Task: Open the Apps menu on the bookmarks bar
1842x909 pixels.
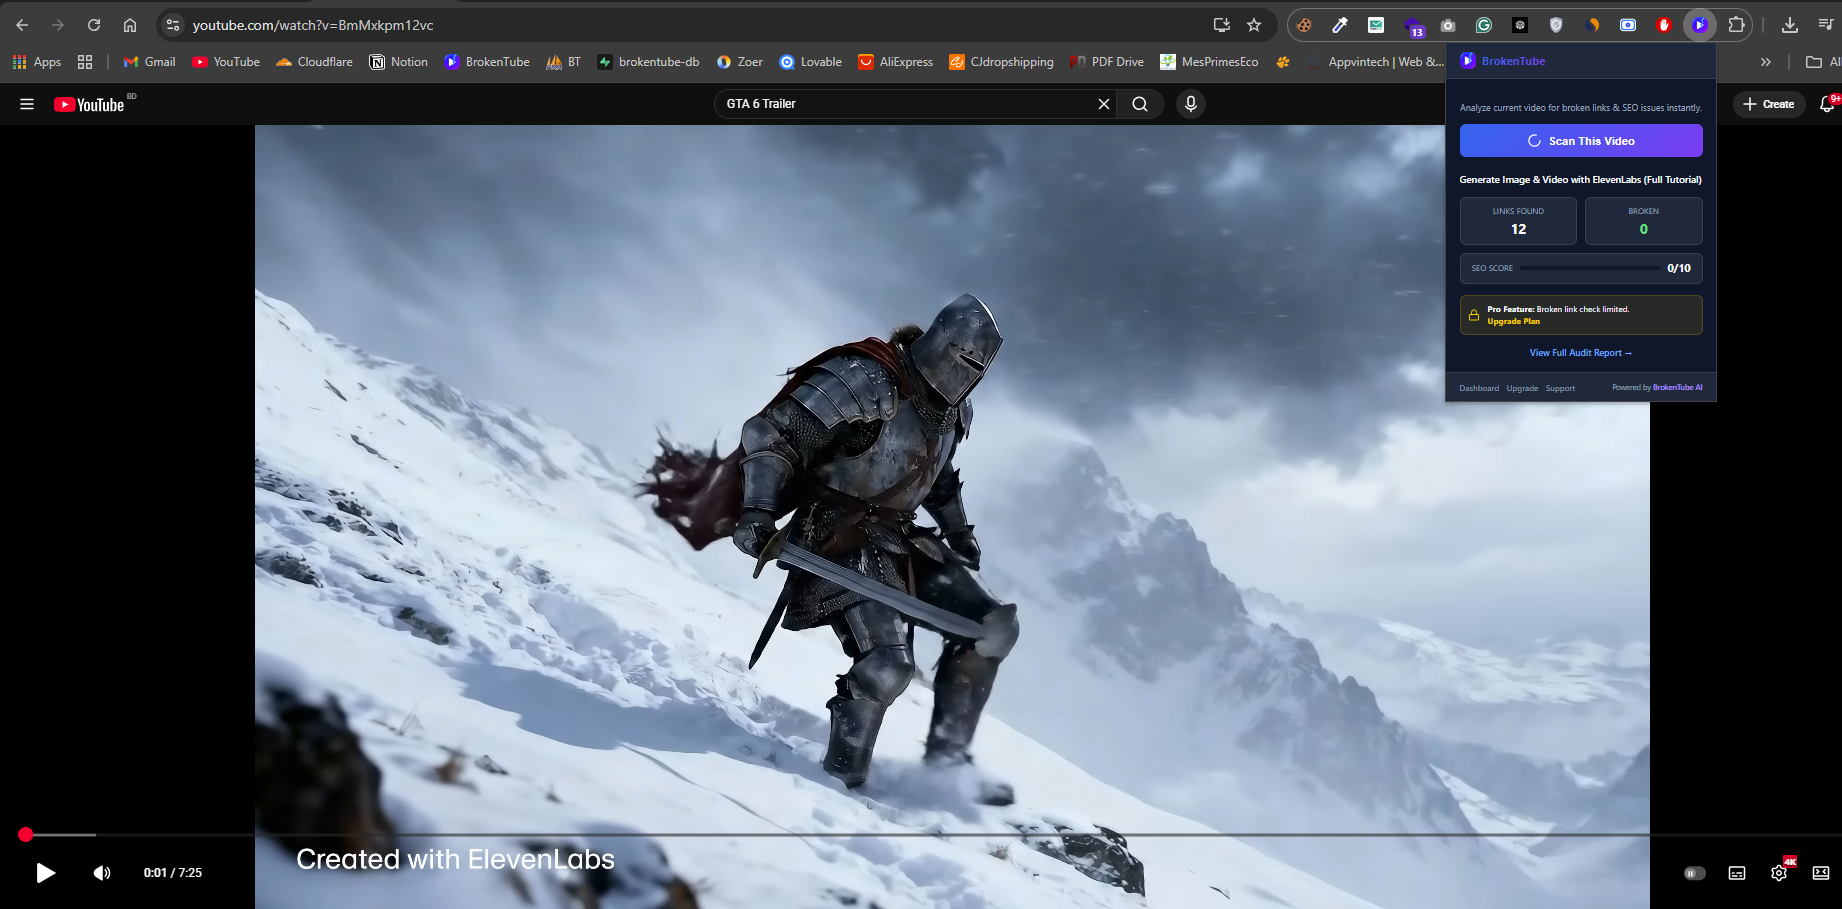Action: [37, 61]
